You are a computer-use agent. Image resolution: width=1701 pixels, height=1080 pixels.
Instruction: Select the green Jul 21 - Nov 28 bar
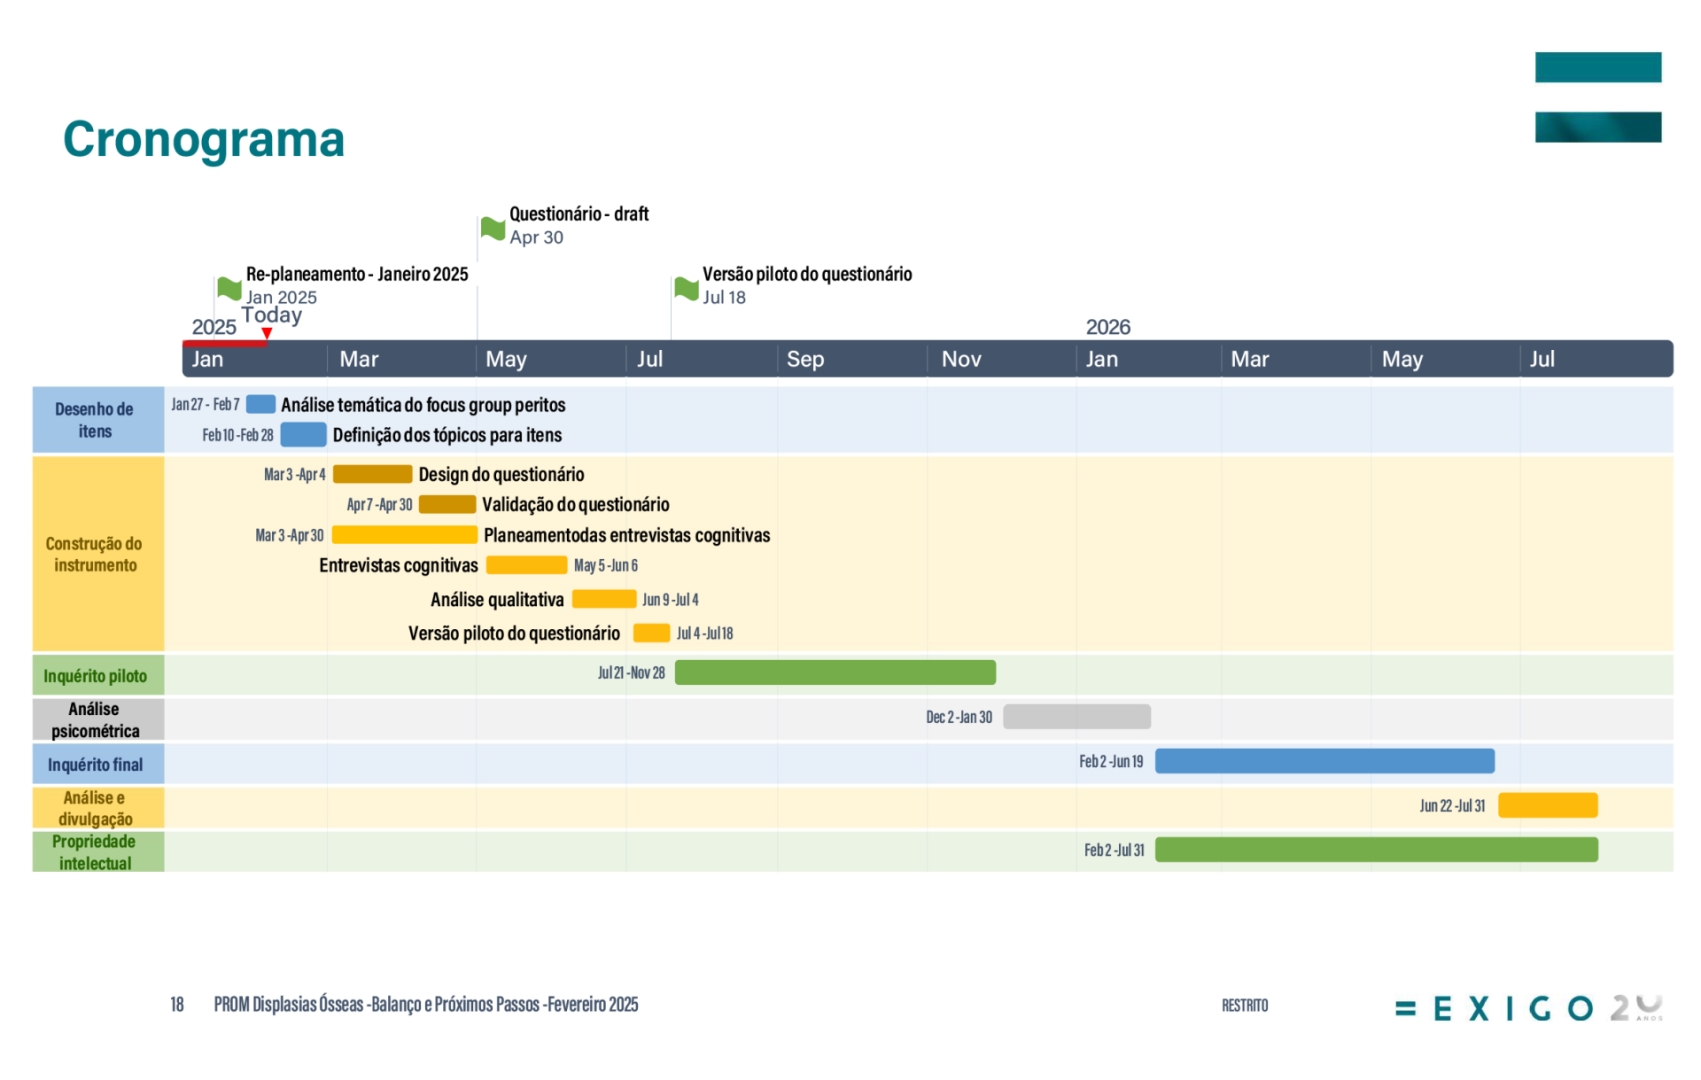835,672
